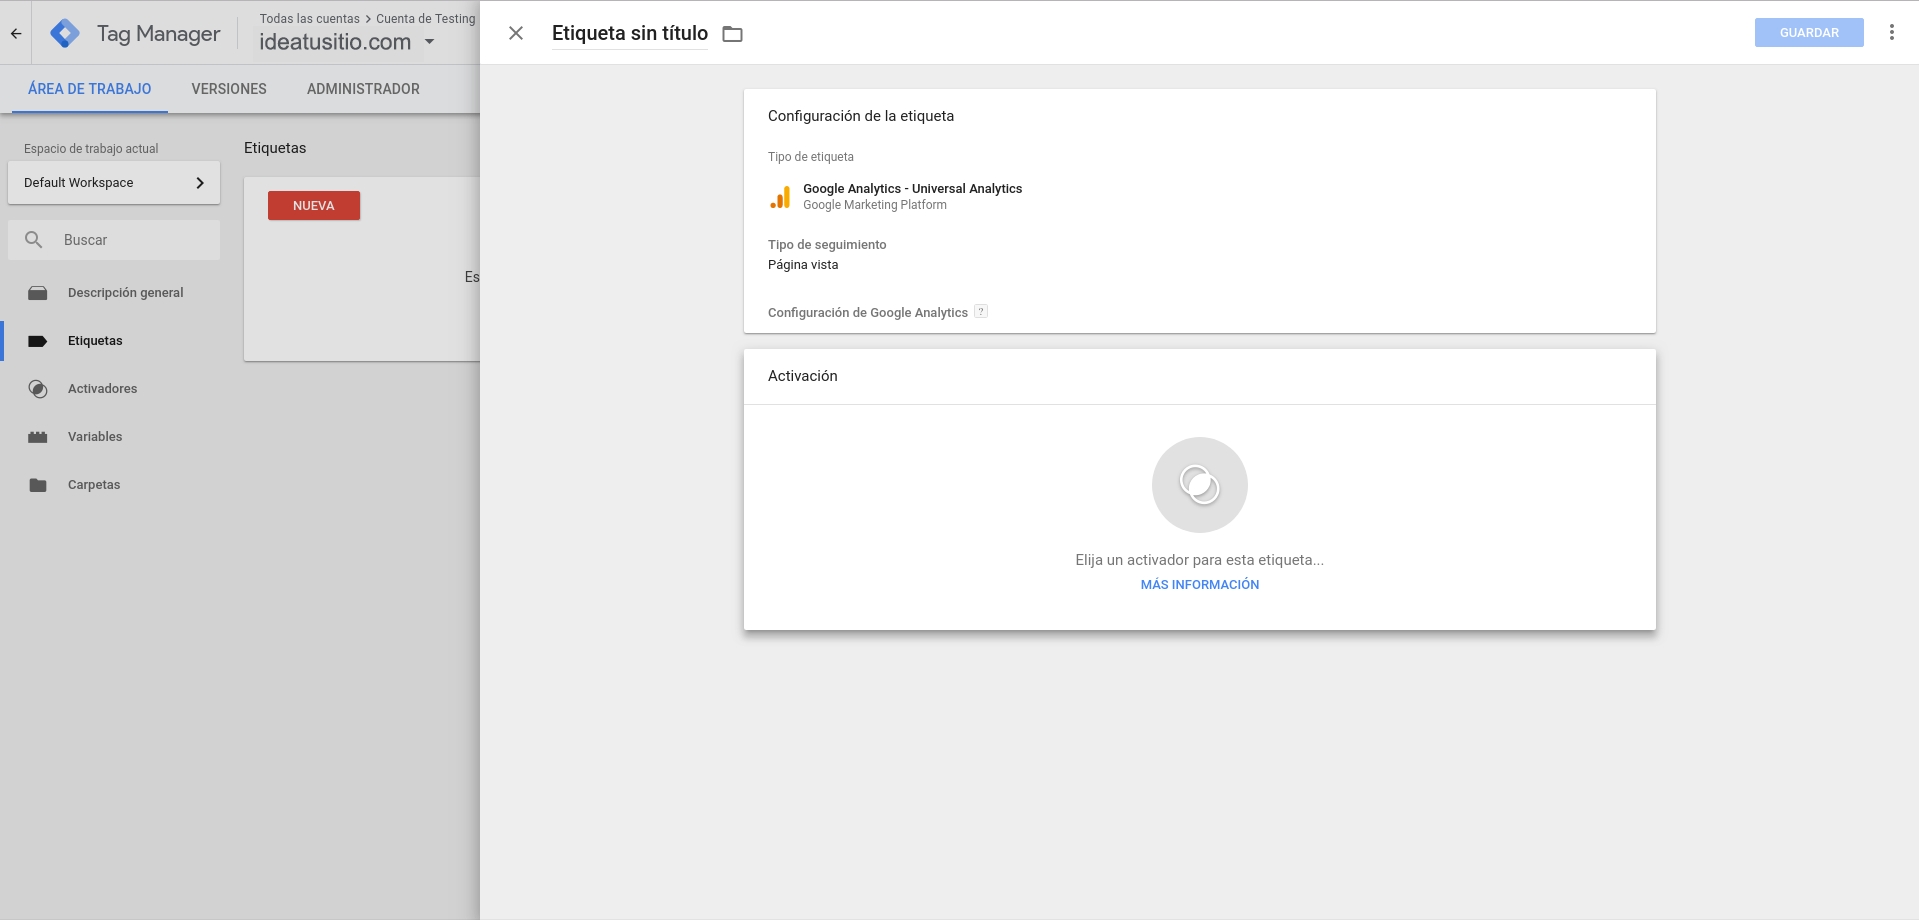The image size is (1919, 920).
Task: Select Activadores in the sidebar
Action: 102,389
